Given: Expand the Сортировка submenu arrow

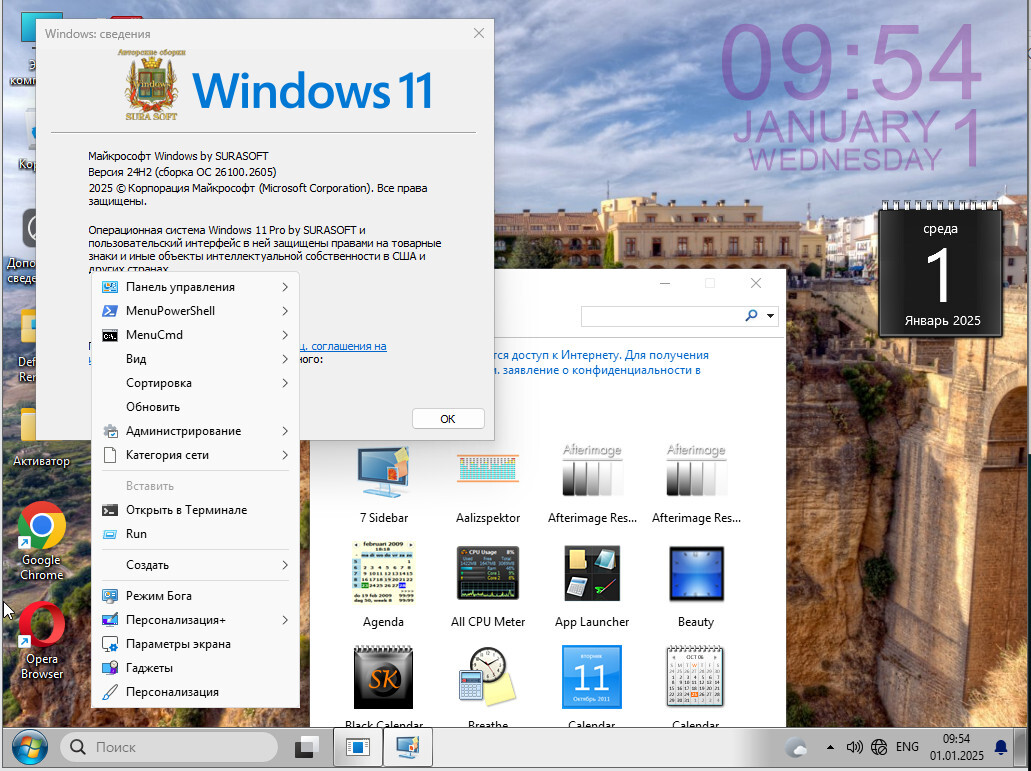Looking at the screenshot, I should coord(285,383).
